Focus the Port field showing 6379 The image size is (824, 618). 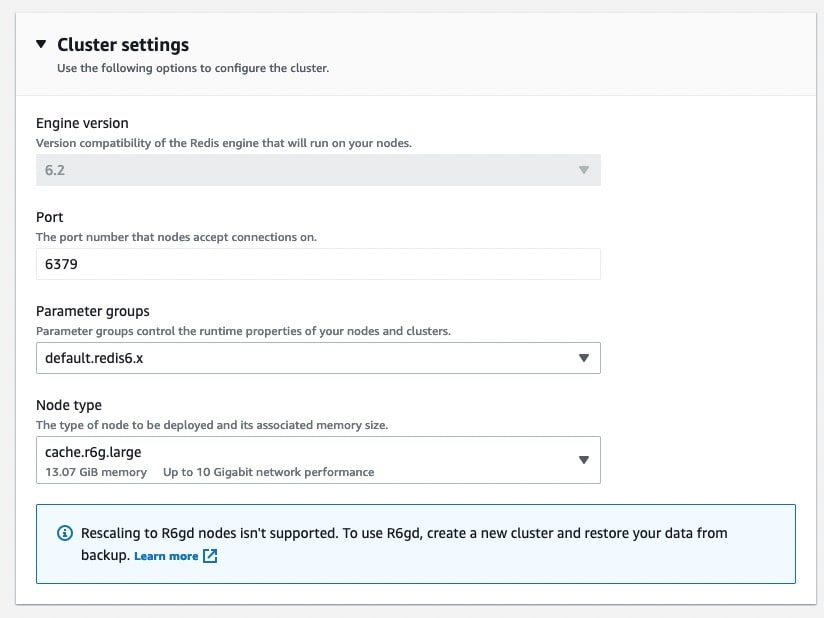click(318, 264)
